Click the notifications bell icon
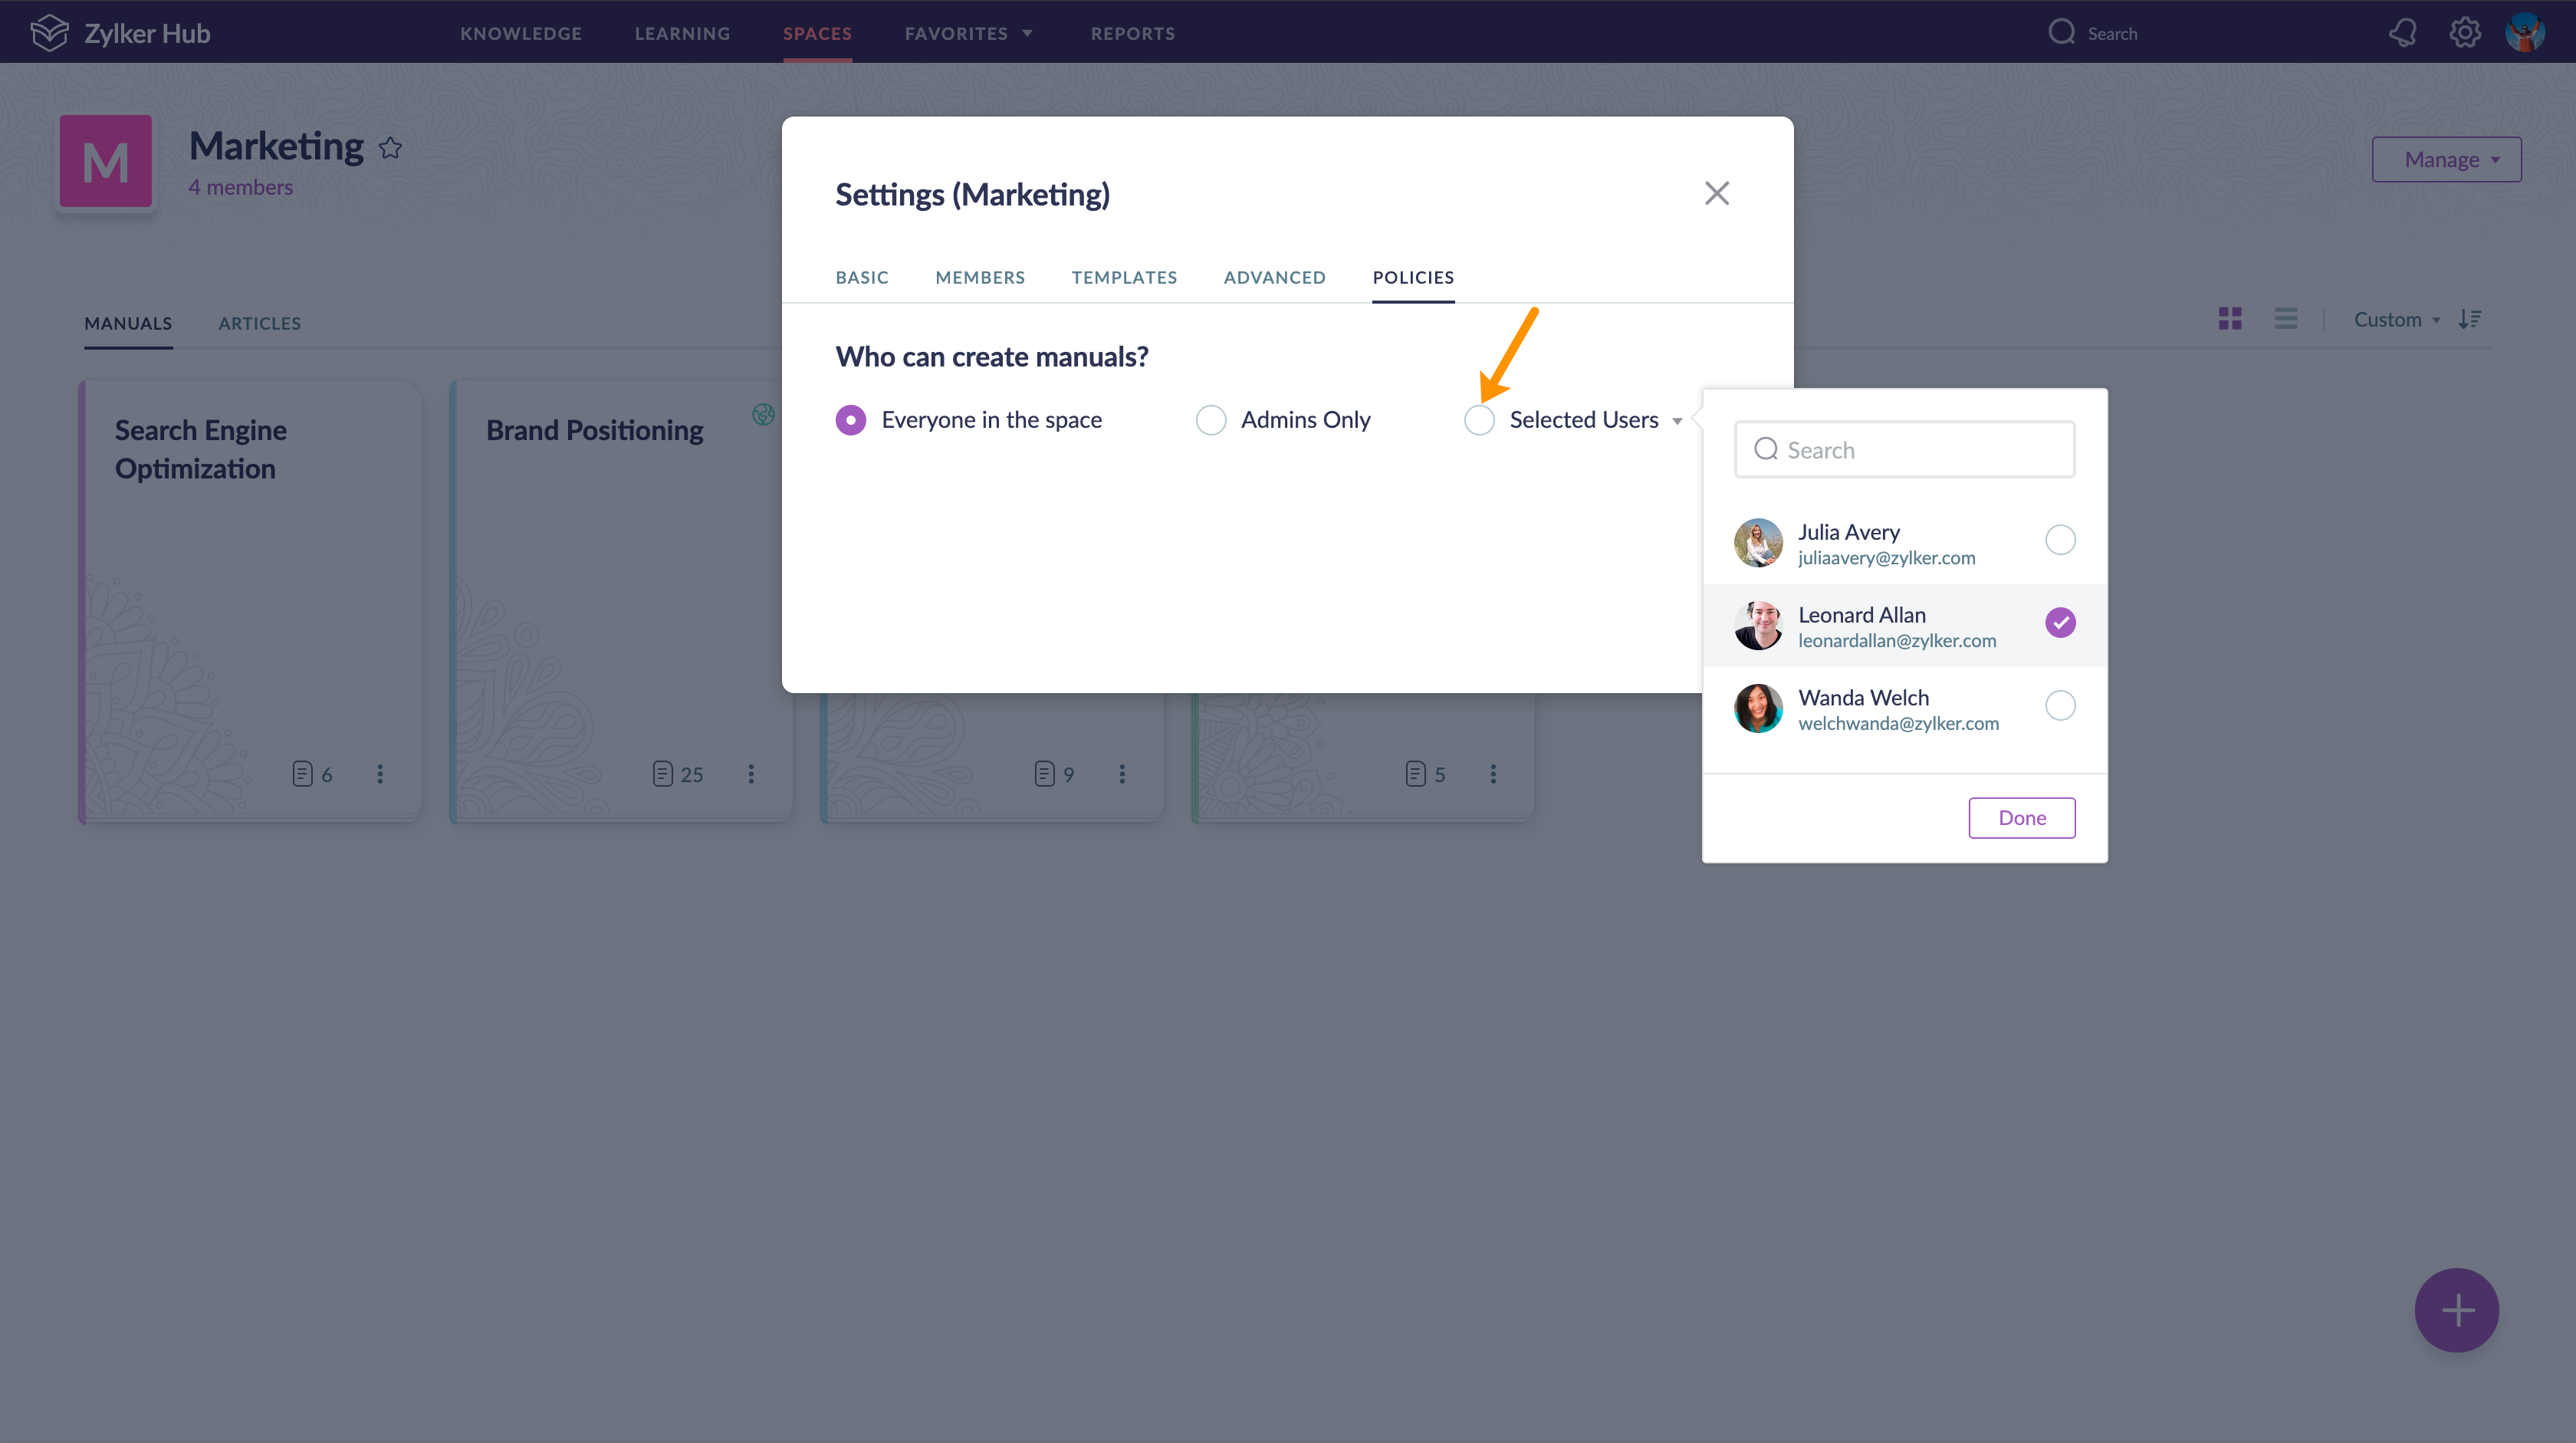The width and height of the screenshot is (2576, 1443). (2402, 33)
